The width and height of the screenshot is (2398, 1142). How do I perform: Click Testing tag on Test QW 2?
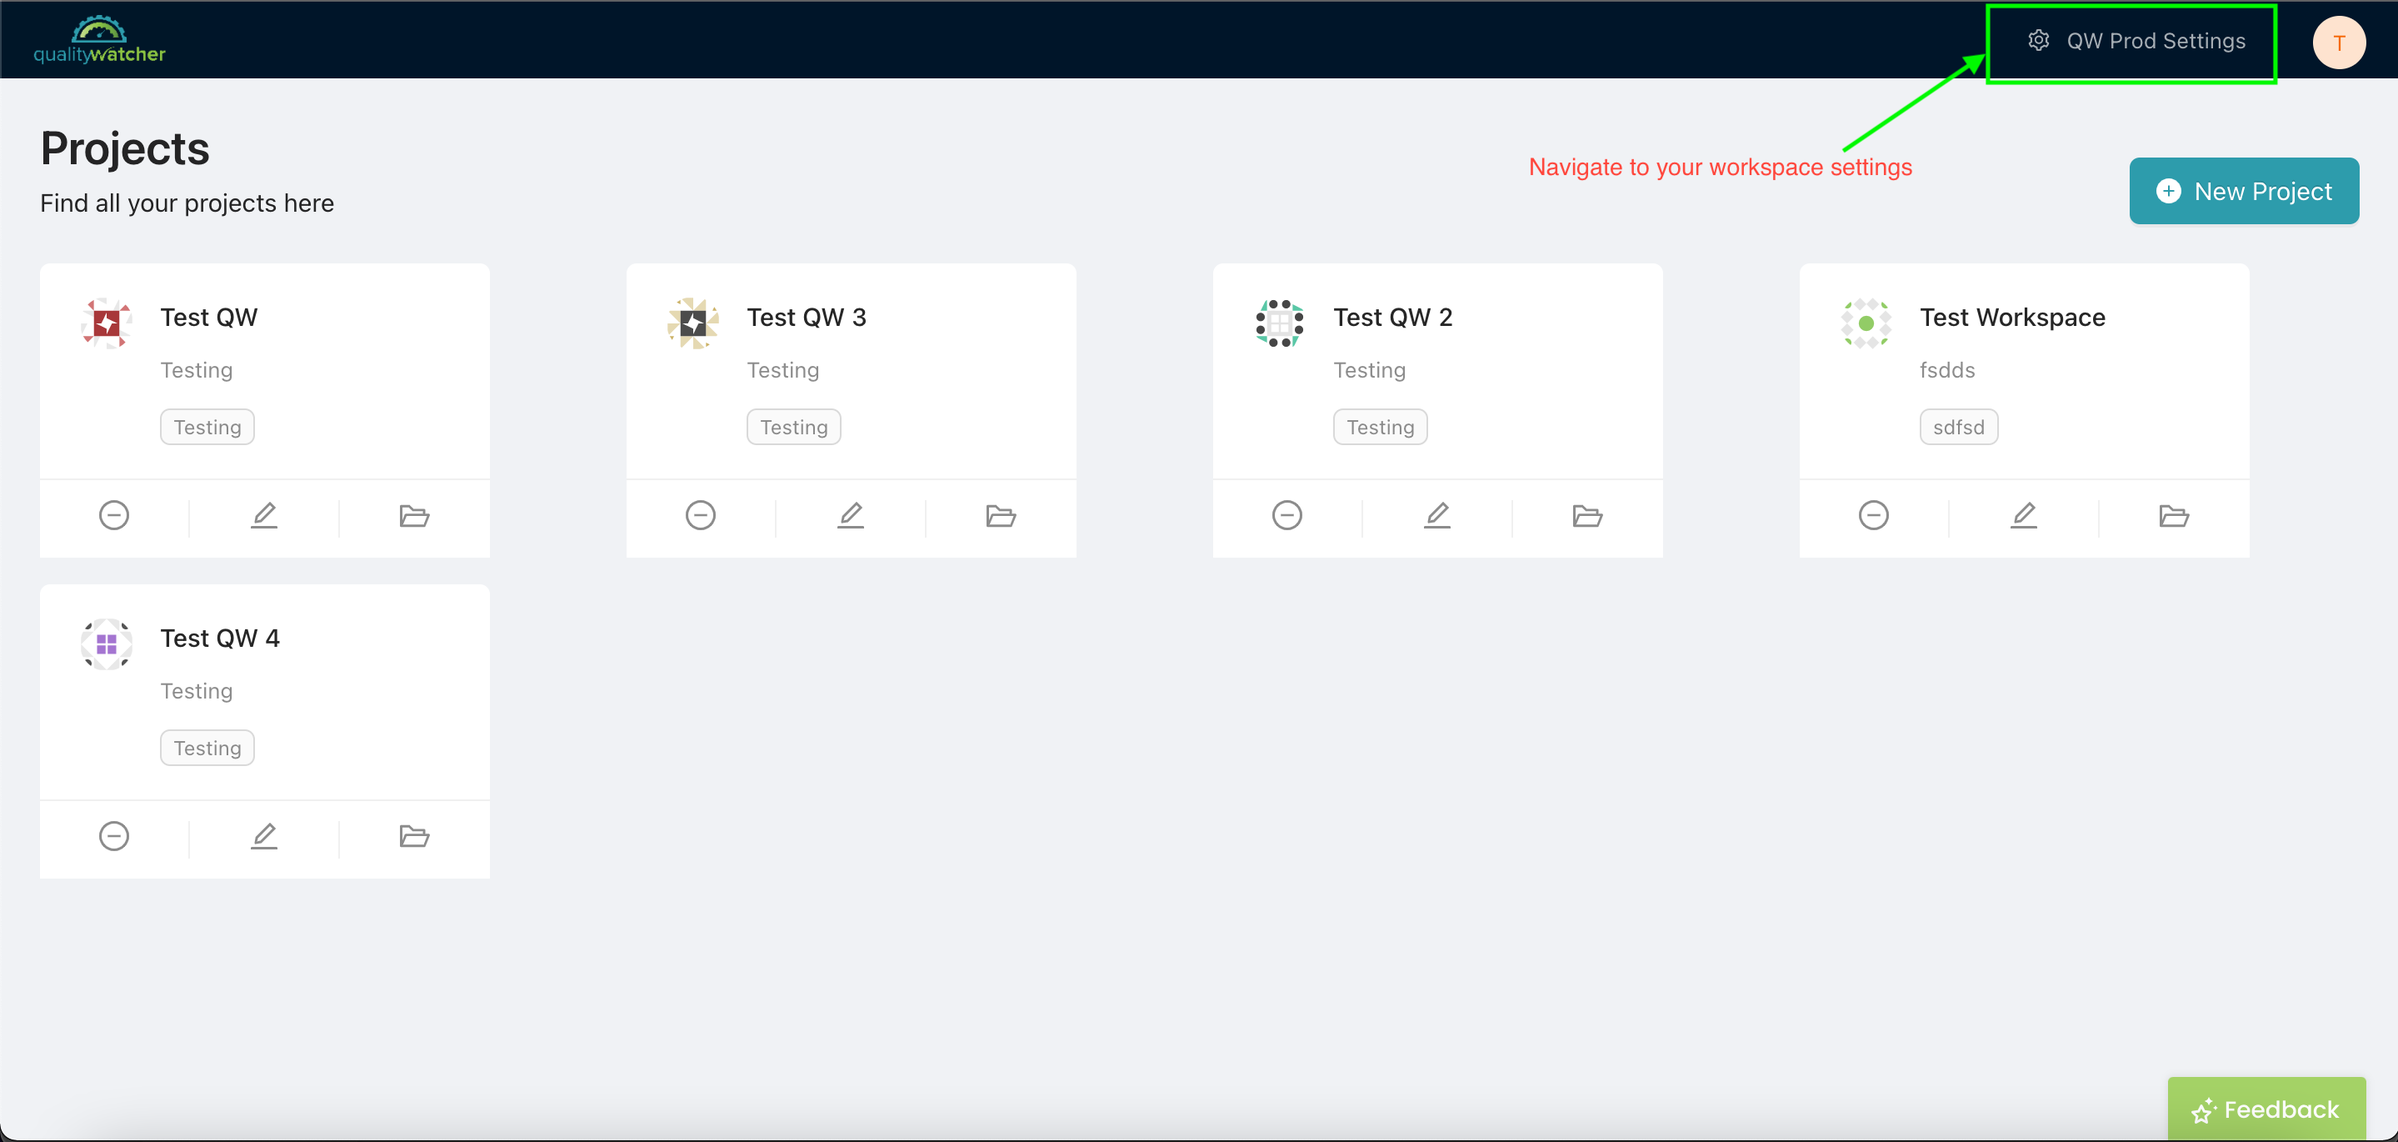pos(1379,427)
